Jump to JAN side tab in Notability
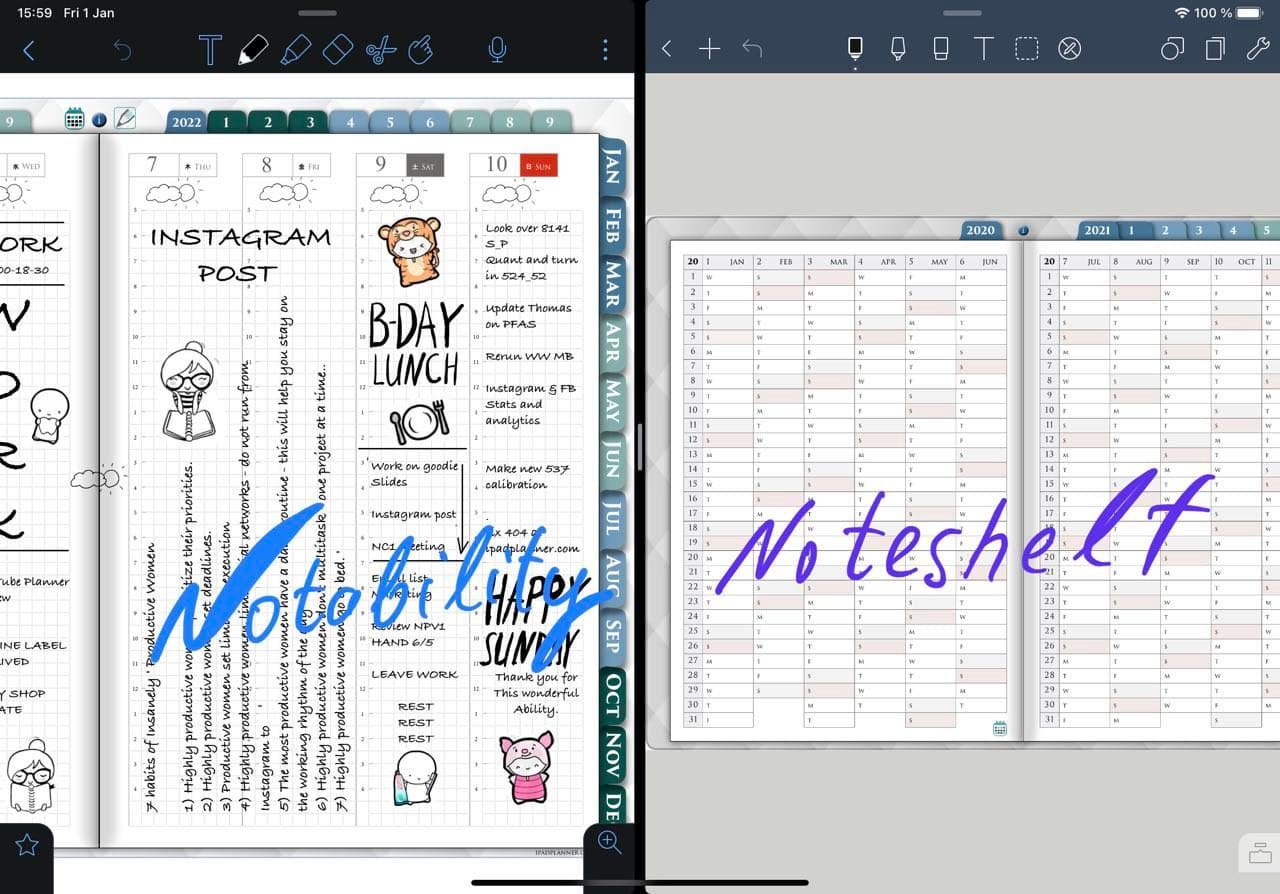Screen dimensions: 1280x894 click(612, 166)
